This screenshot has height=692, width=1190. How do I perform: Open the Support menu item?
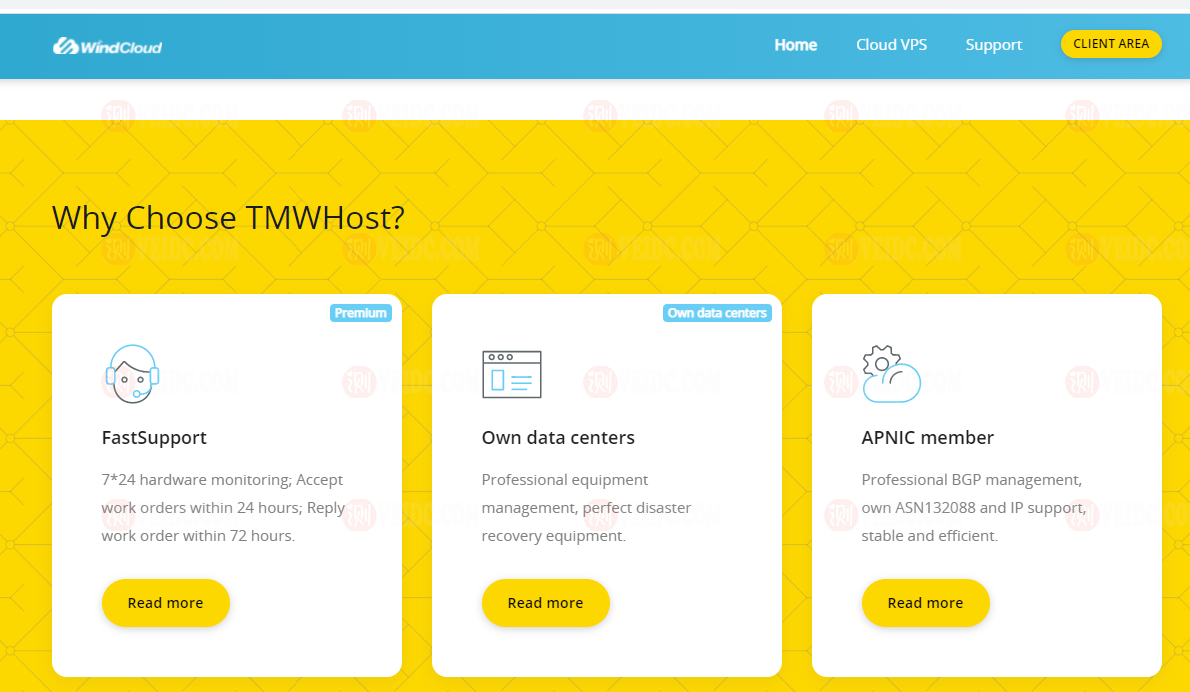(993, 45)
